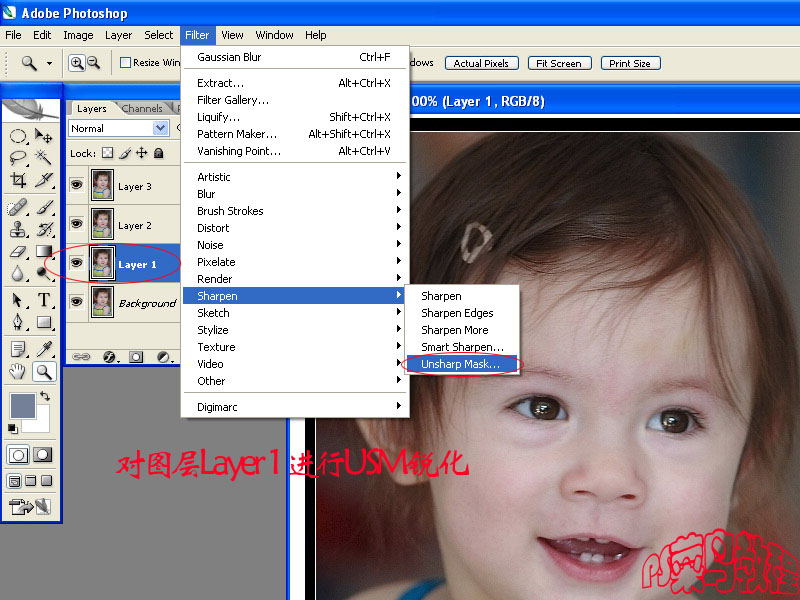The height and width of the screenshot is (600, 800).
Task: Select the Blur tool
Action: pyautogui.click(x=18, y=273)
